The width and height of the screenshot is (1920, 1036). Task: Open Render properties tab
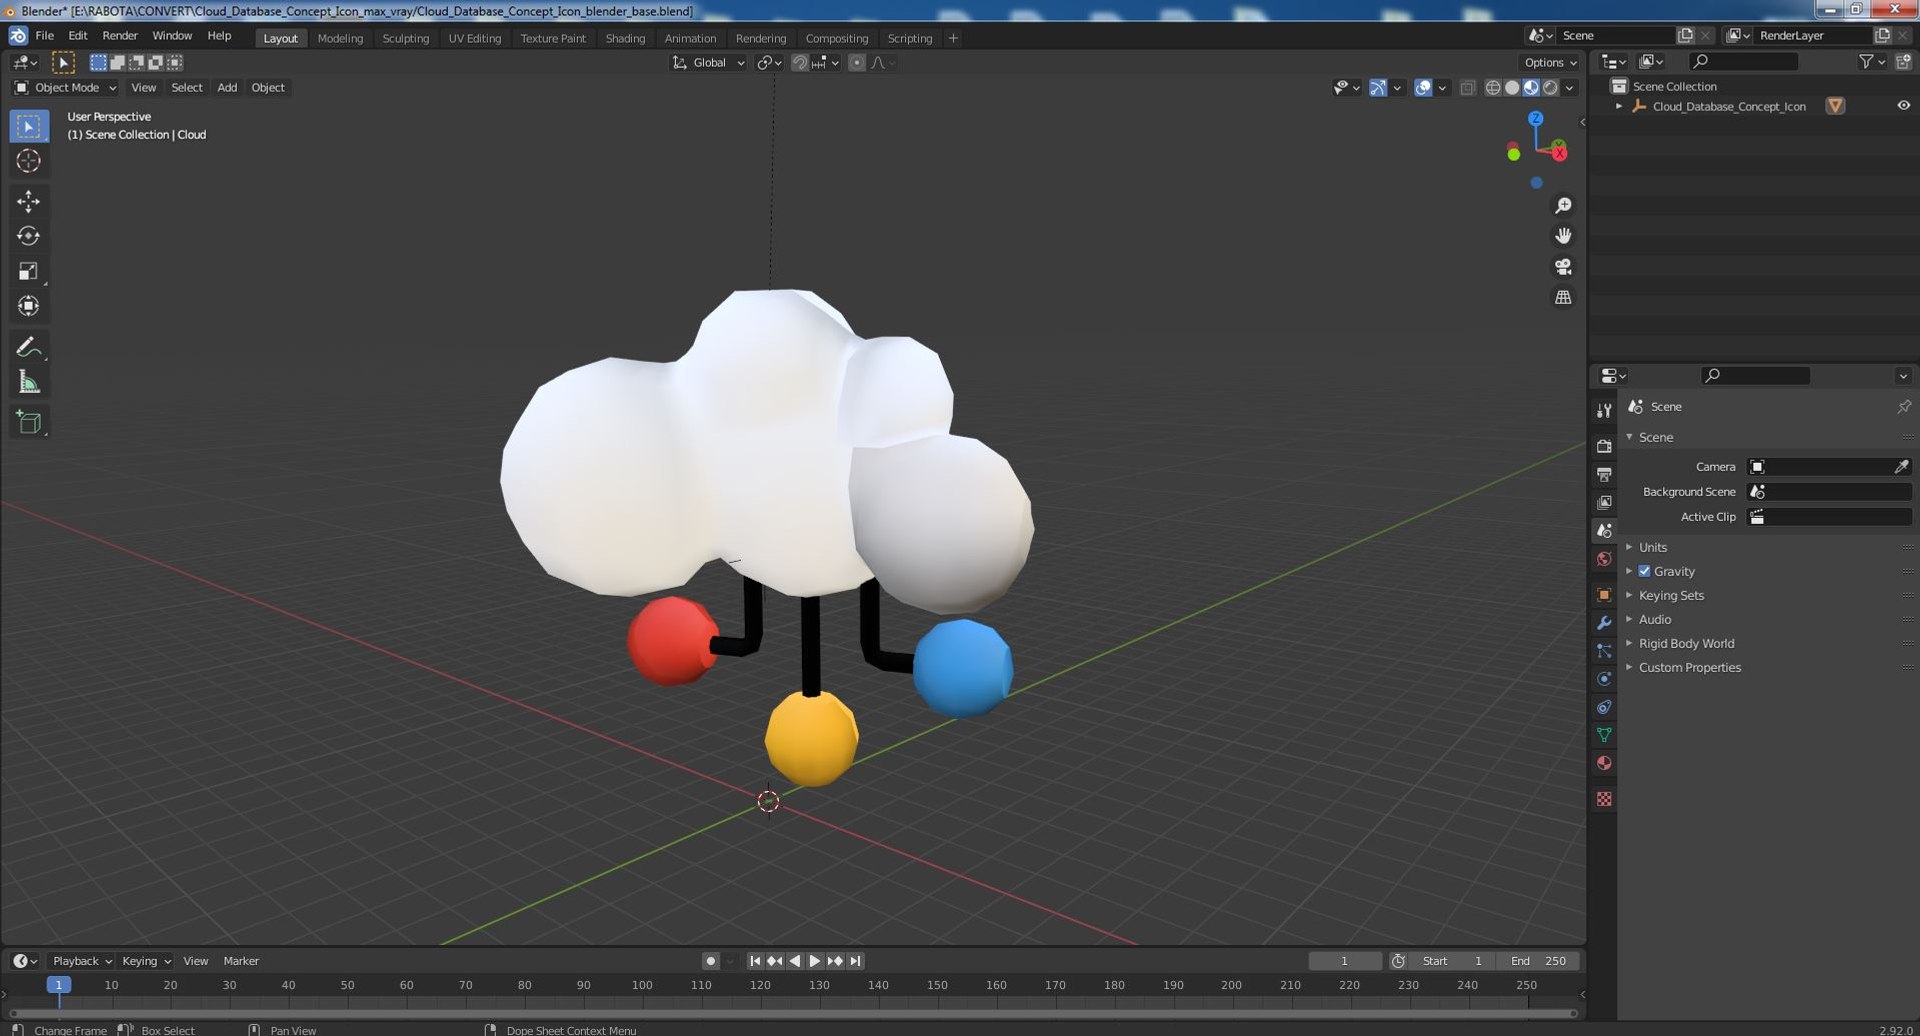pyautogui.click(x=1604, y=446)
